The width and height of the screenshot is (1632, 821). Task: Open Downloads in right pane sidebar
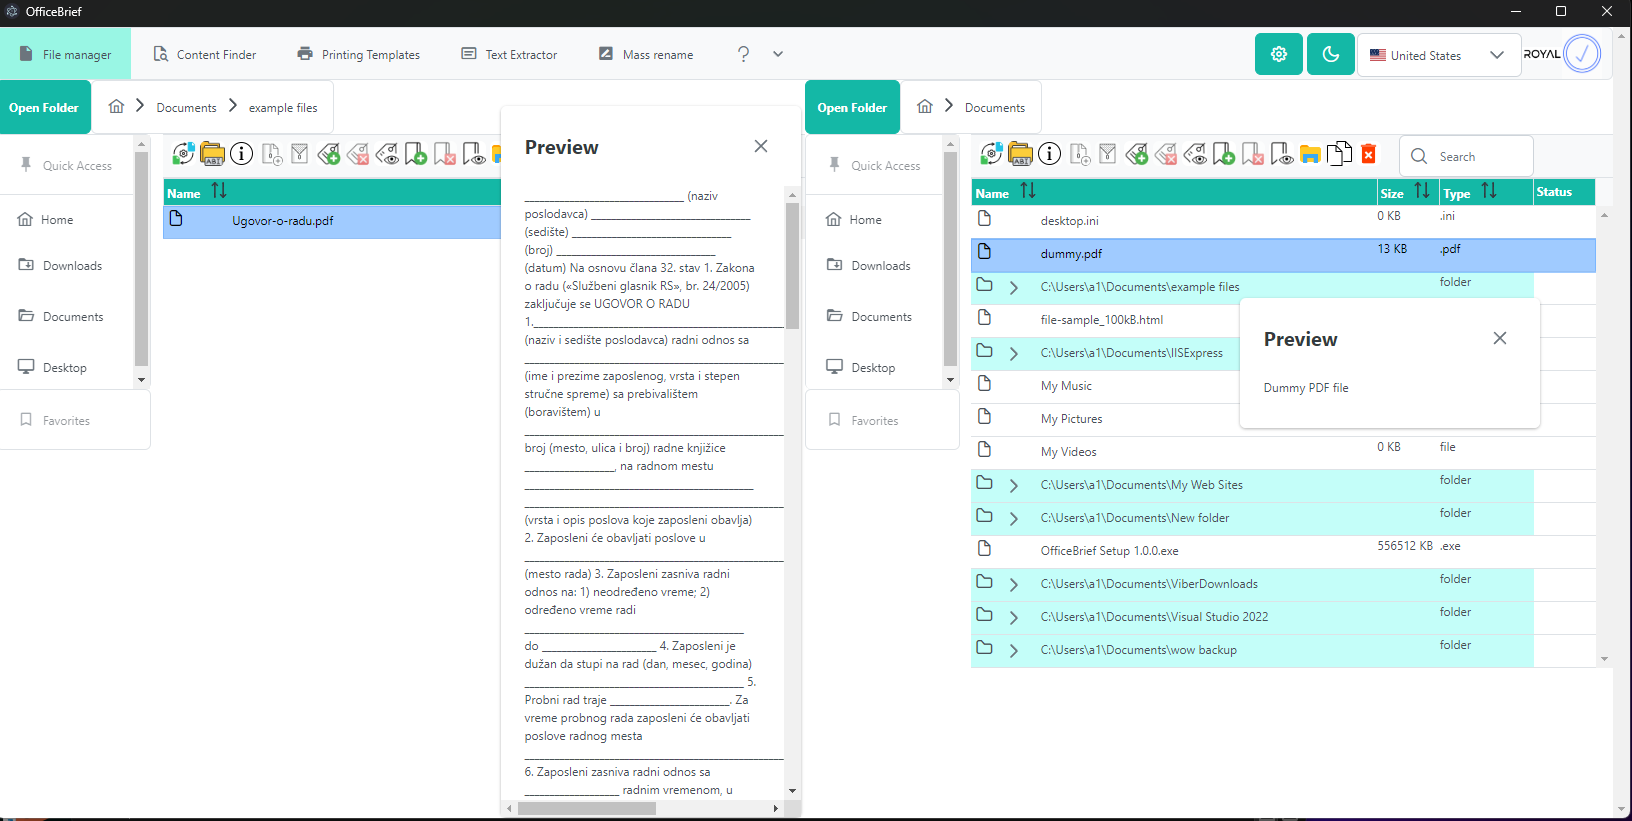(x=868, y=265)
